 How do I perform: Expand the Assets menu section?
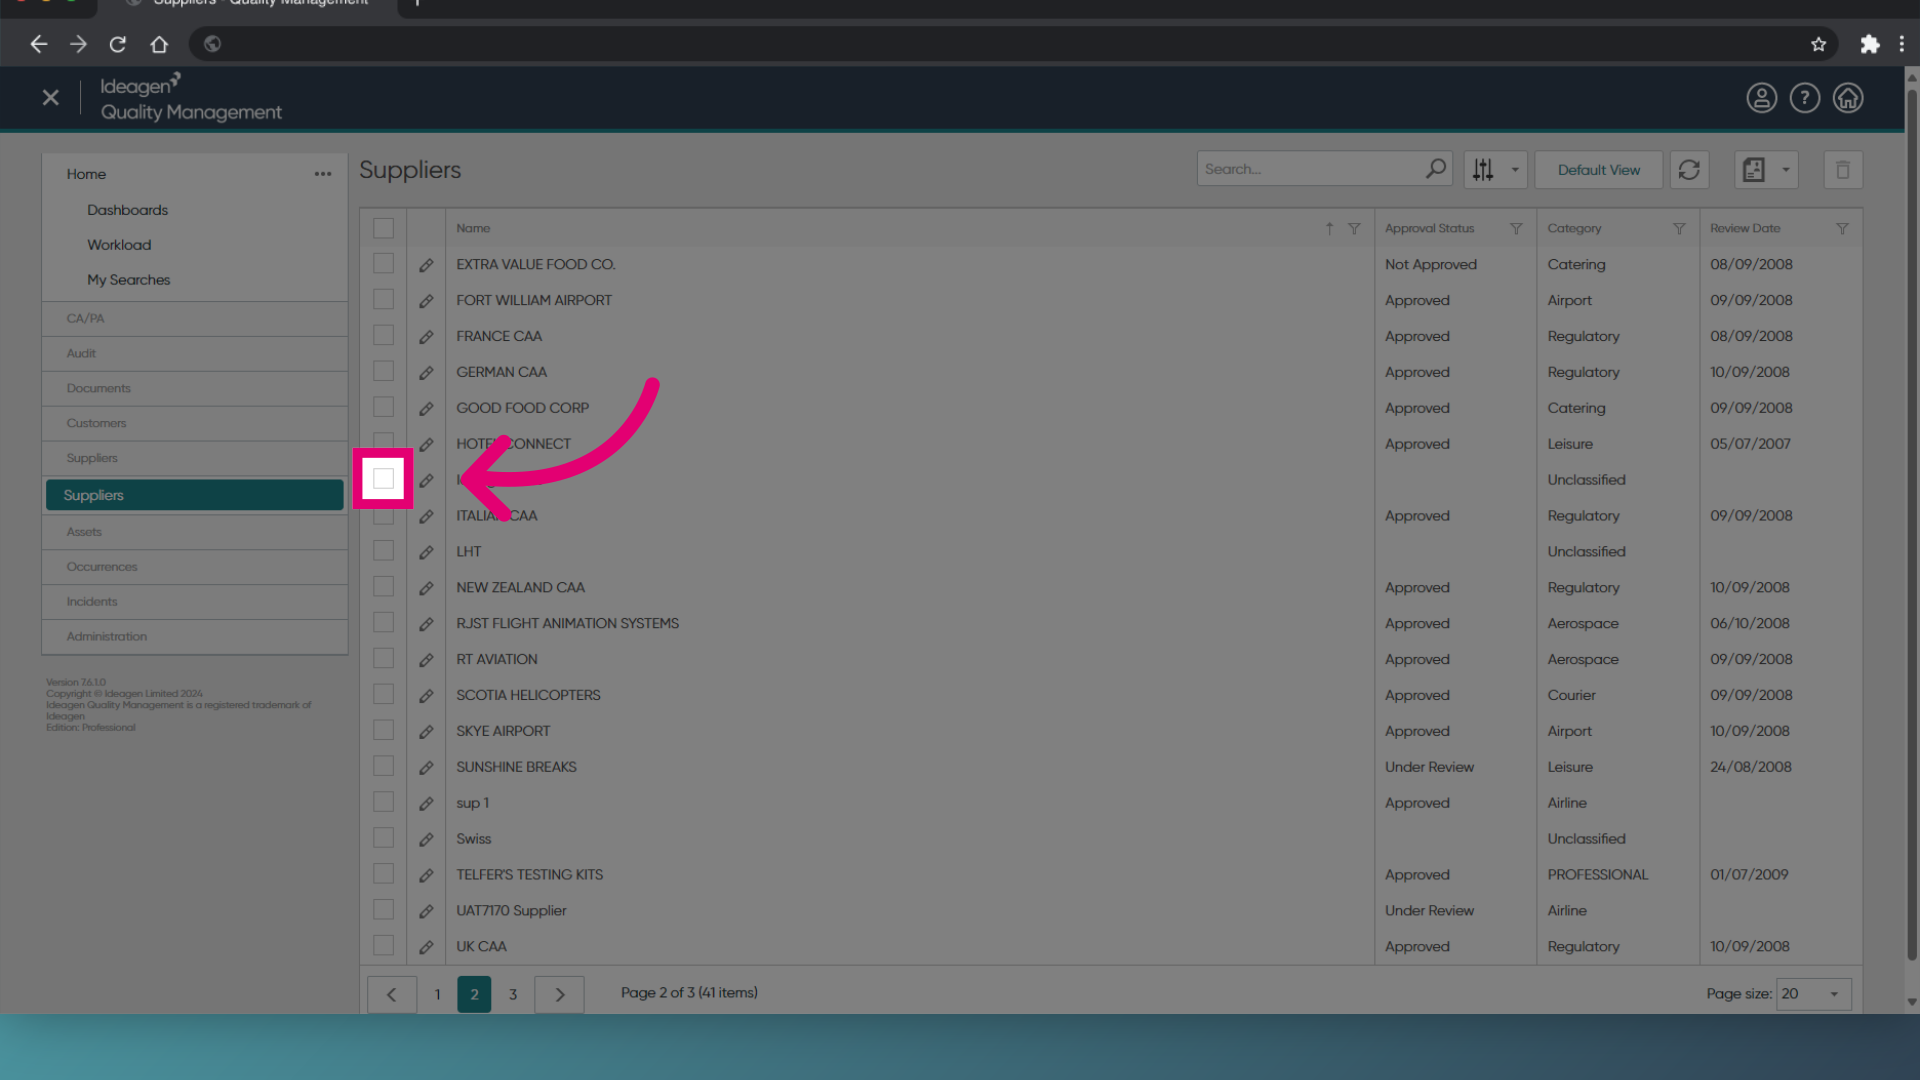click(x=195, y=533)
